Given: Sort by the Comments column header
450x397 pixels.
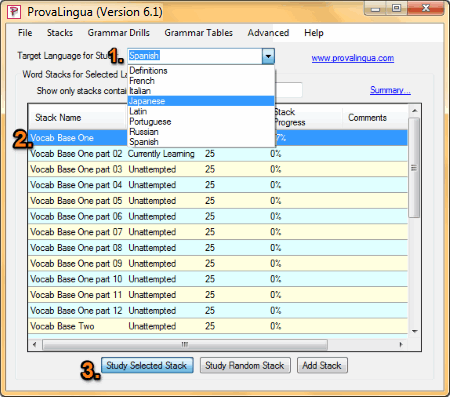Looking at the screenshot, I should tap(375, 117).
